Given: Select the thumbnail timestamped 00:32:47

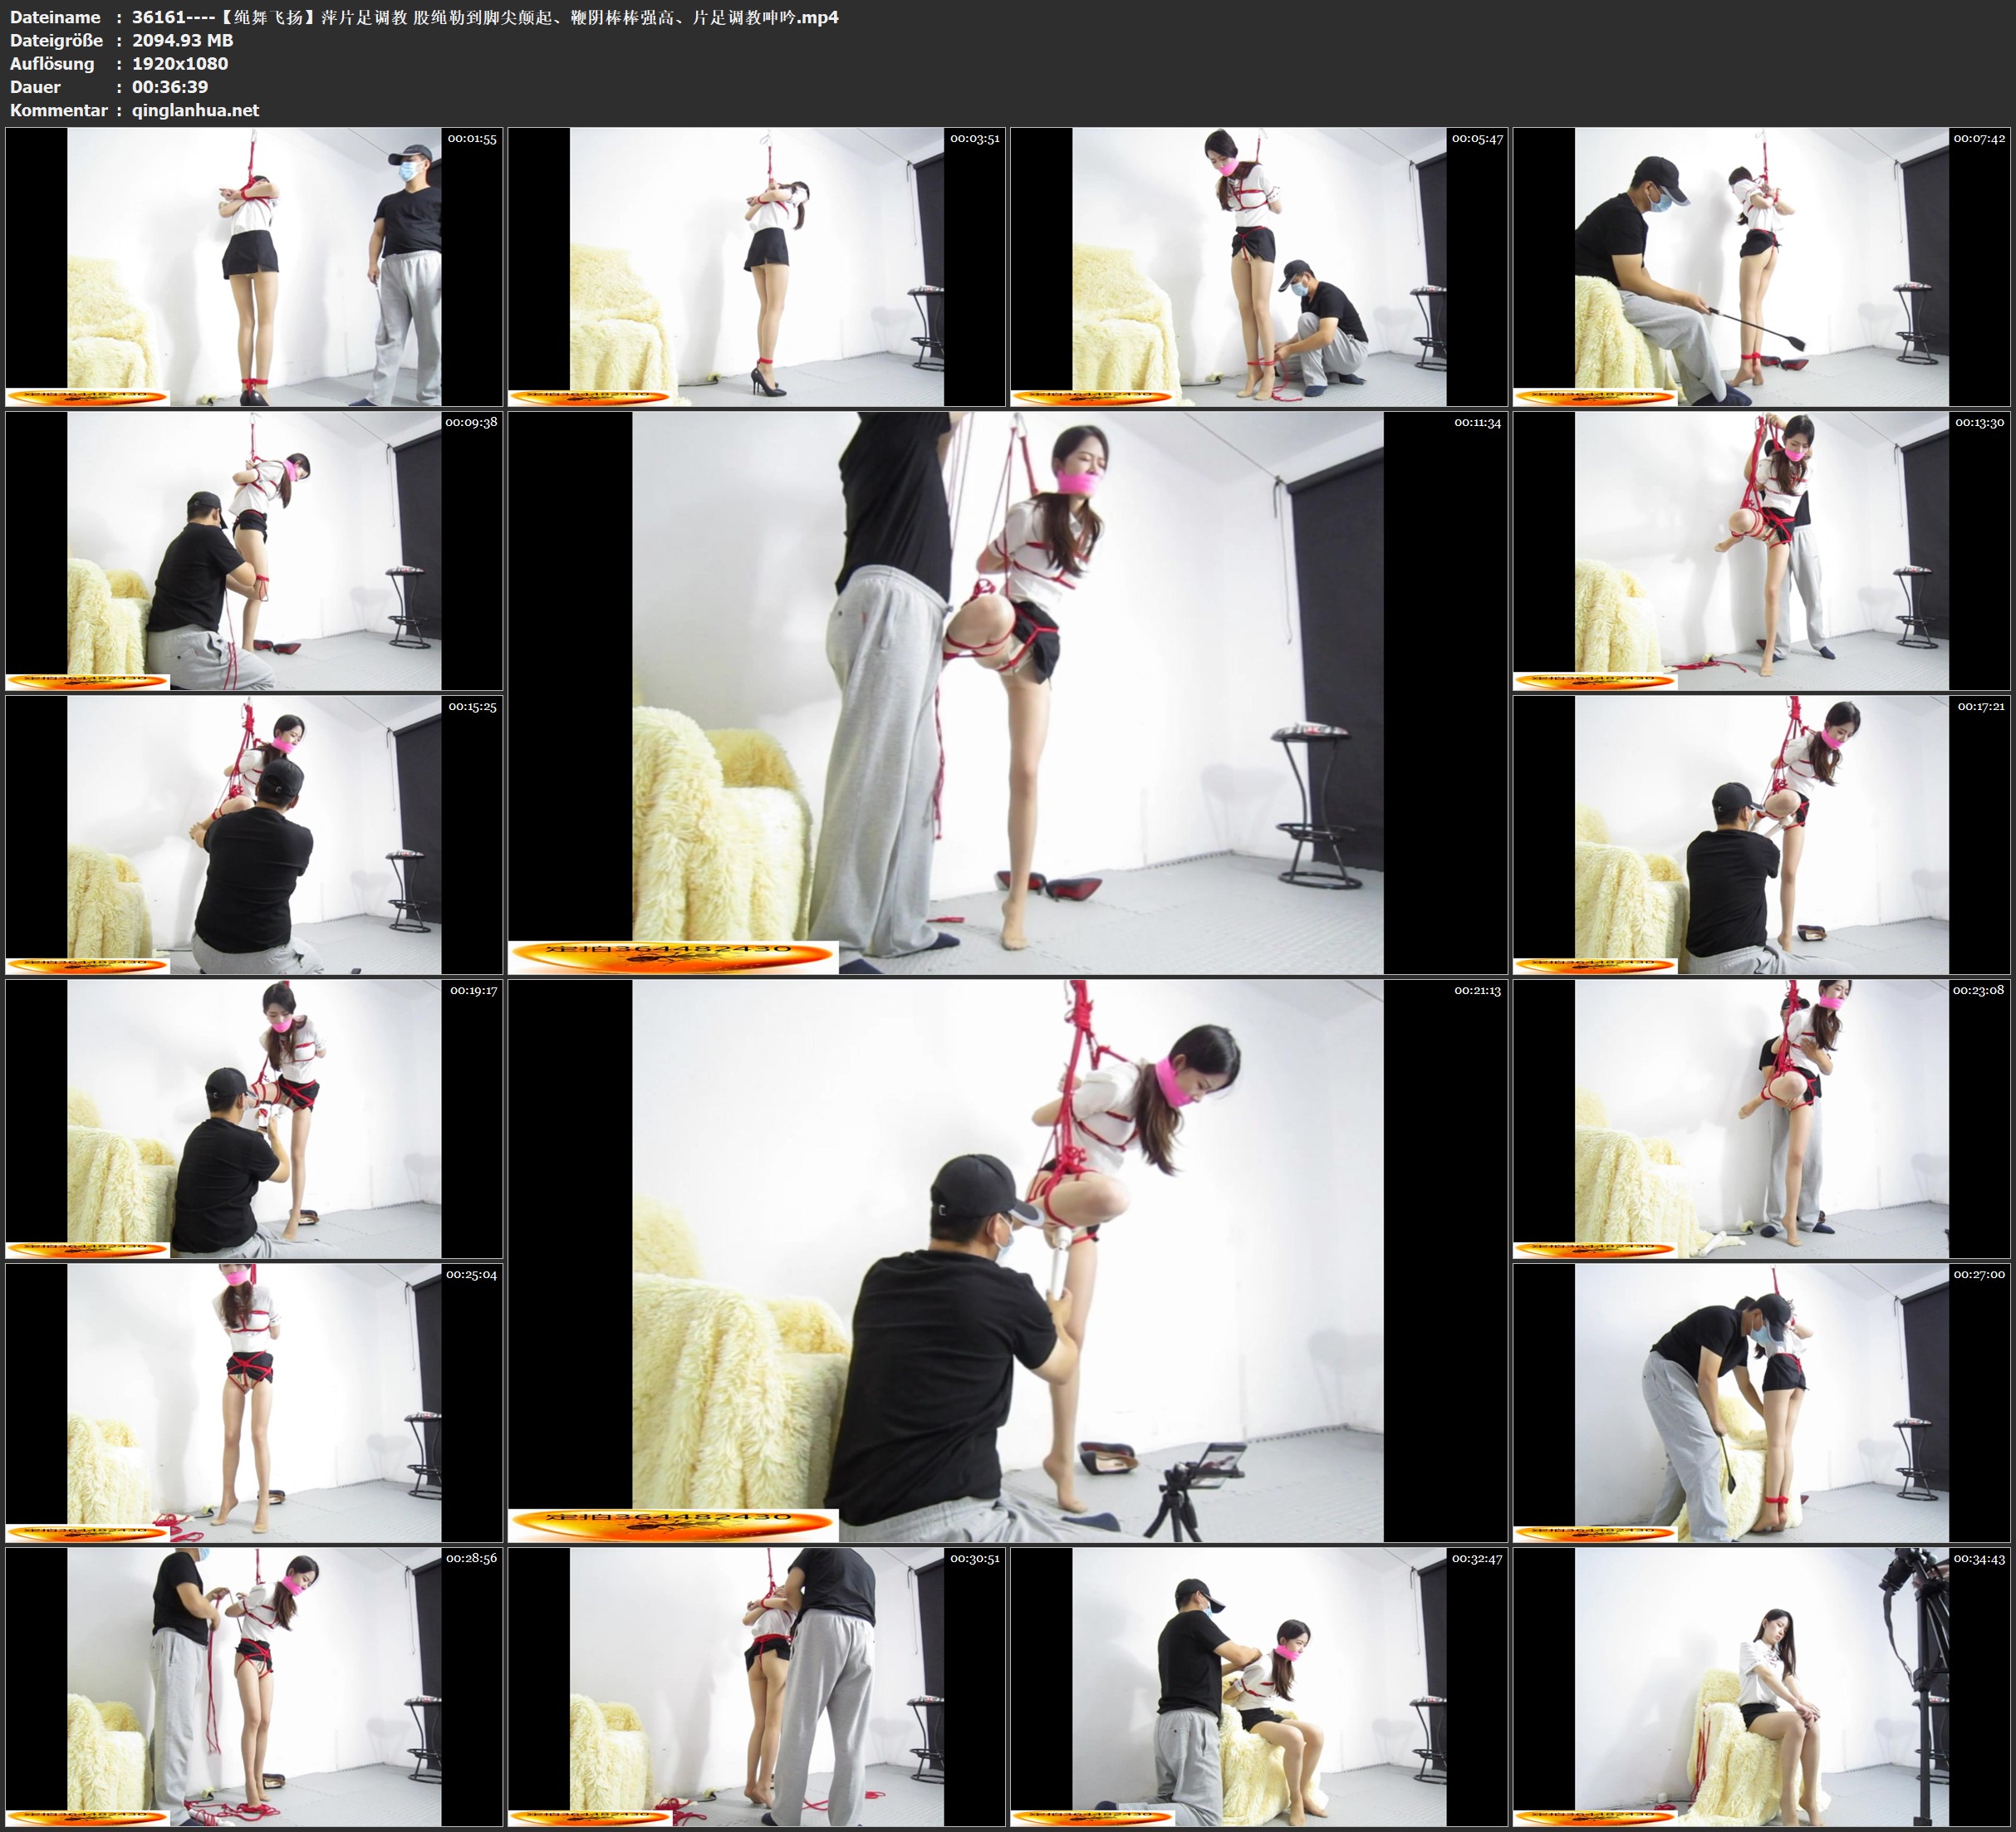Looking at the screenshot, I should click(x=1259, y=1686).
